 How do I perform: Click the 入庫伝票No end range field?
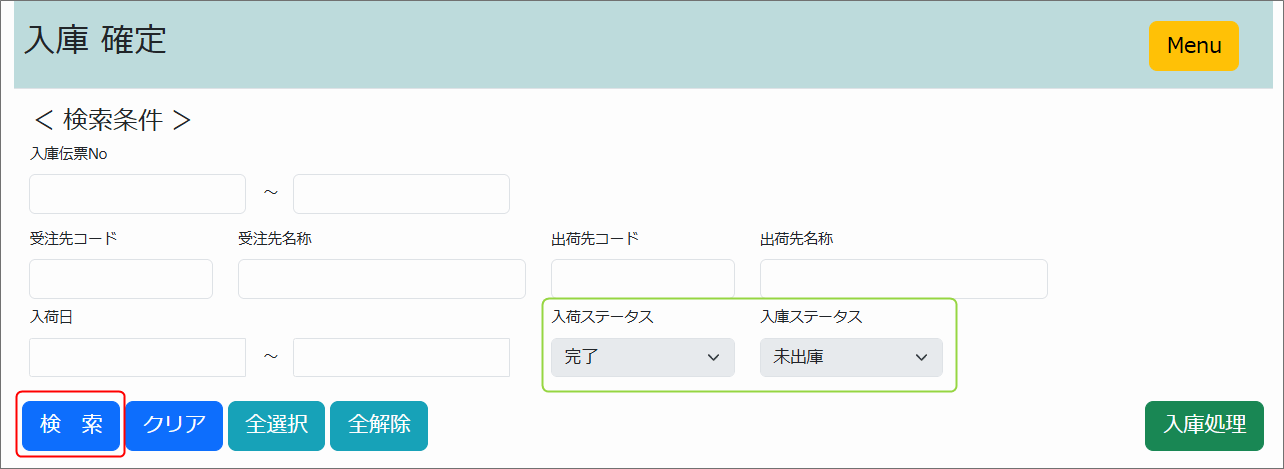click(x=401, y=194)
